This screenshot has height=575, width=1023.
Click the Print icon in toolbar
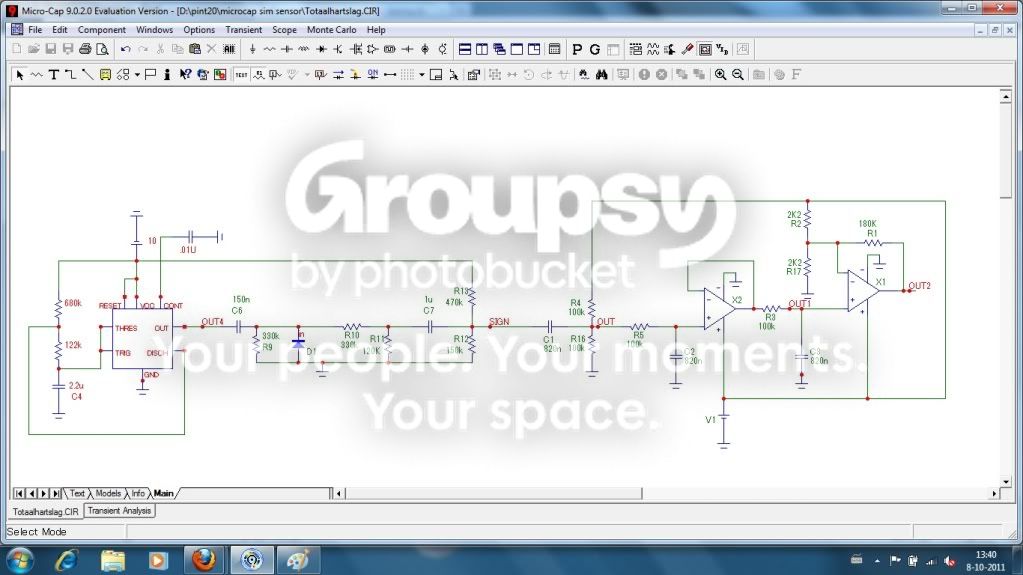point(85,49)
